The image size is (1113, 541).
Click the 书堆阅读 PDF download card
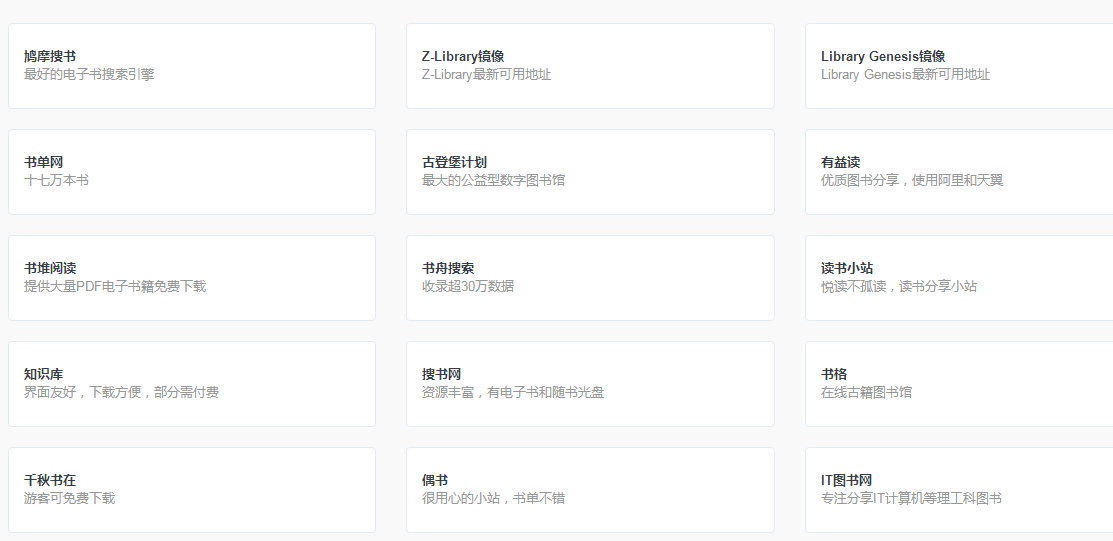192,278
